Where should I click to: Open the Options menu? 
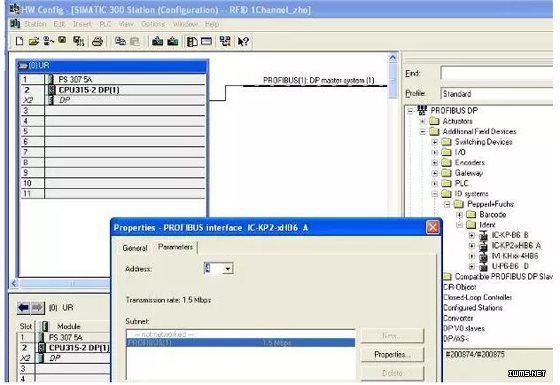click(x=153, y=24)
